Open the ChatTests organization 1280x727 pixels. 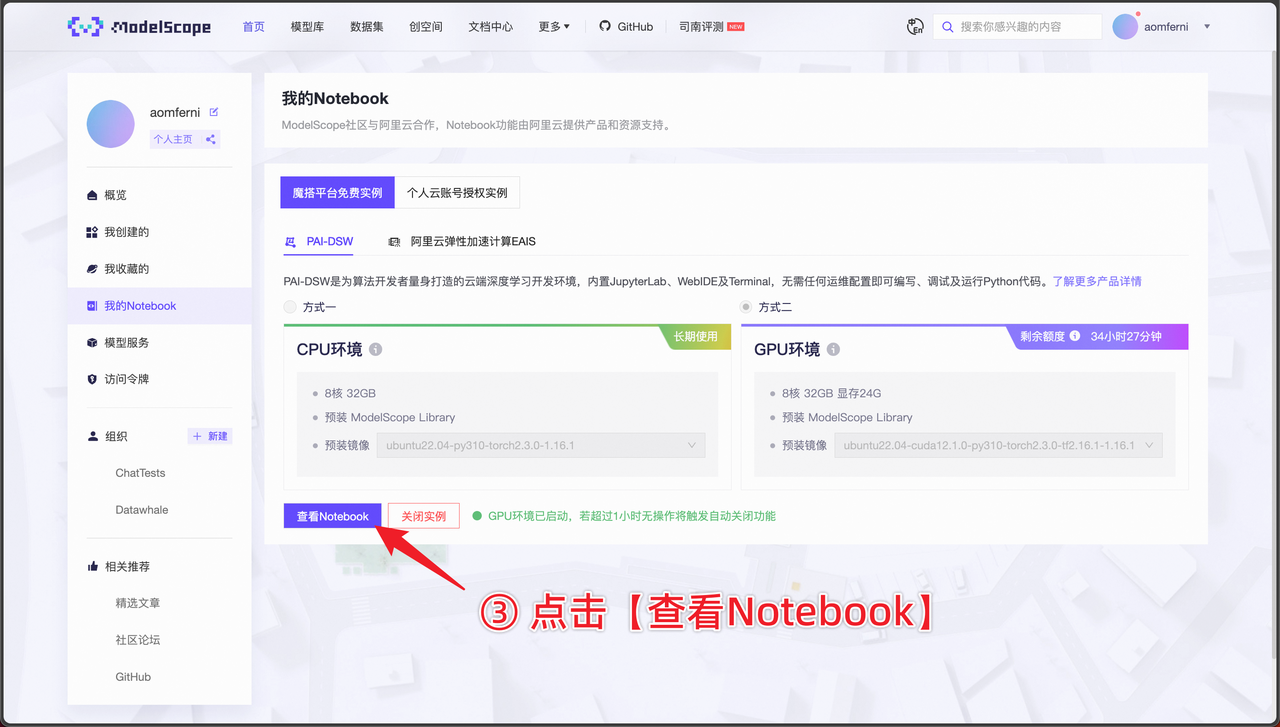pos(140,473)
